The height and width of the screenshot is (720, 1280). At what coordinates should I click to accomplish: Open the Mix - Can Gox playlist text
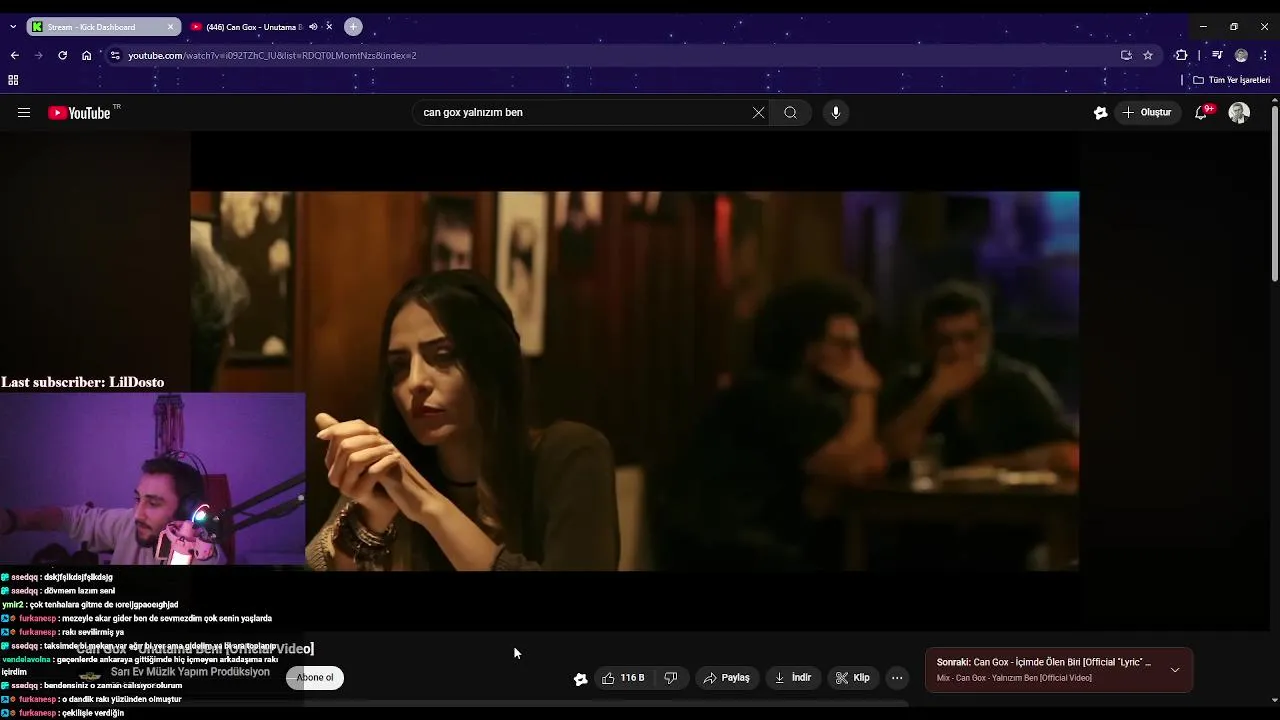point(1014,679)
